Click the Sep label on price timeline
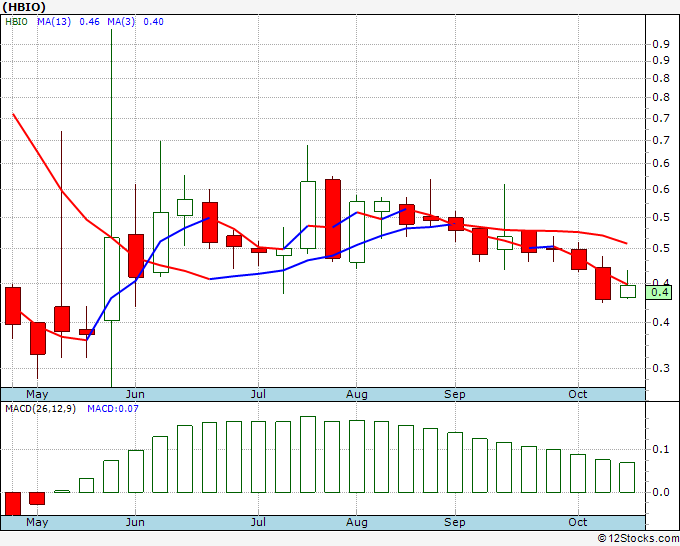The height and width of the screenshot is (546, 680). pyautogui.click(x=454, y=394)
